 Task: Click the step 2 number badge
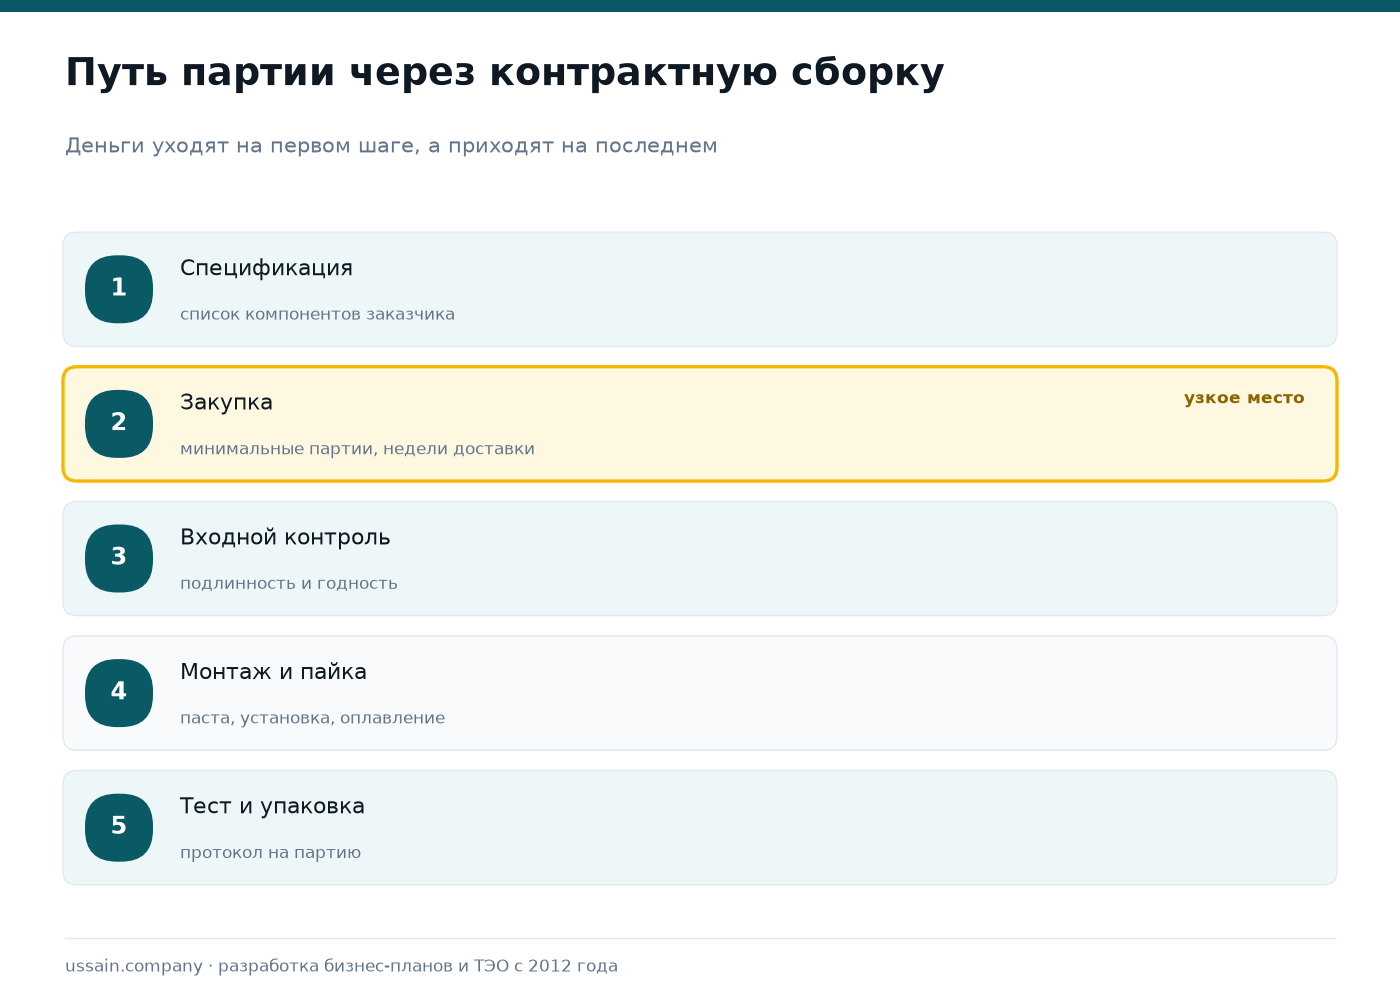click(119, 424)
